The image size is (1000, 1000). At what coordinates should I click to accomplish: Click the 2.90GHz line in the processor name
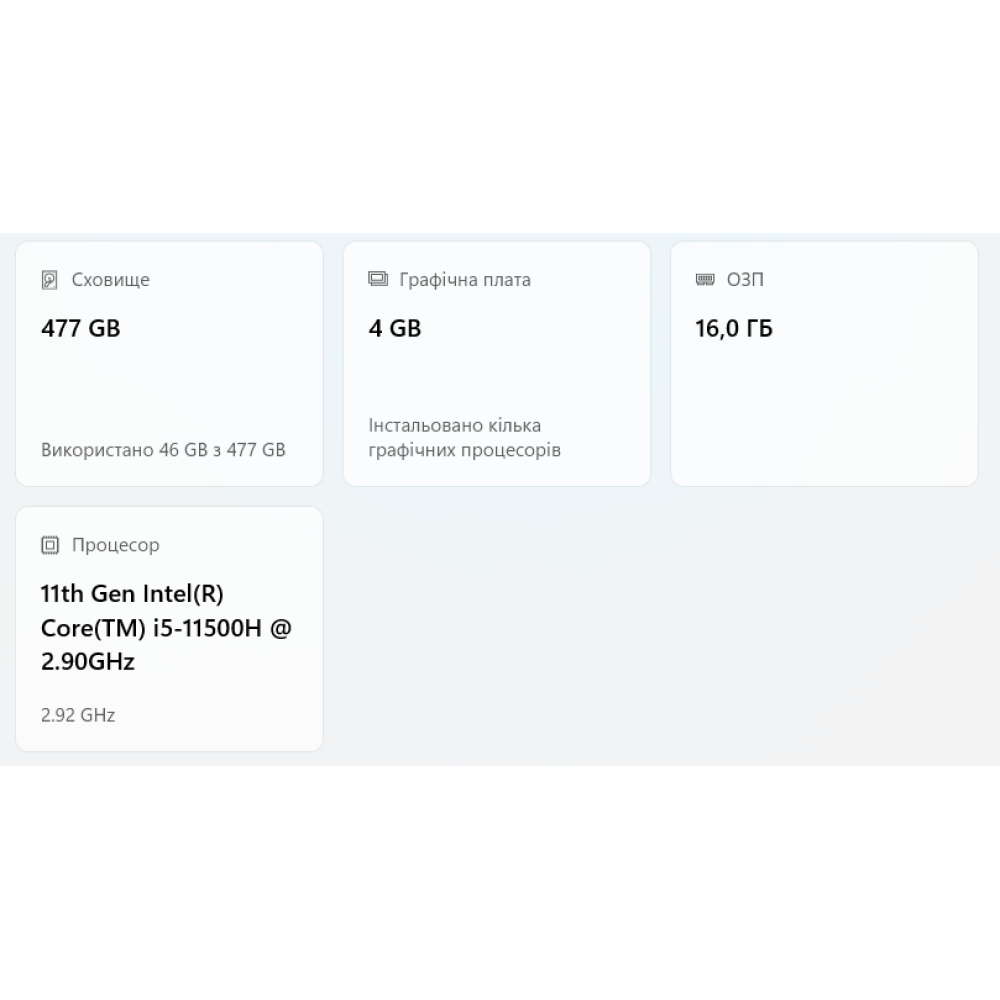(88, 662)
